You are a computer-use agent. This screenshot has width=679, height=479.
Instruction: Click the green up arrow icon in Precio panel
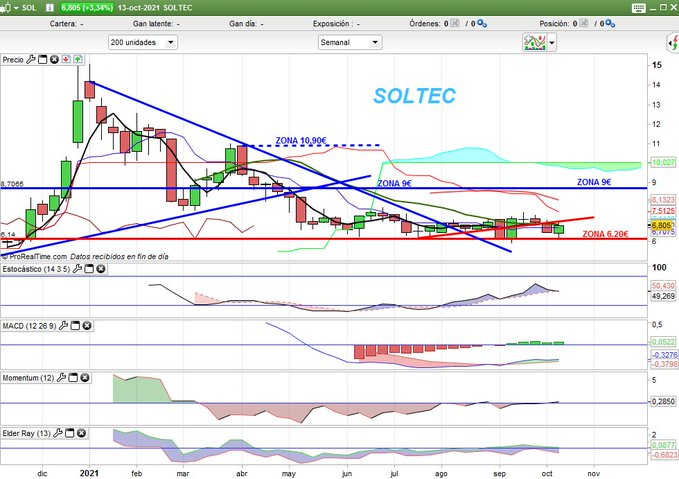[78, 59]
